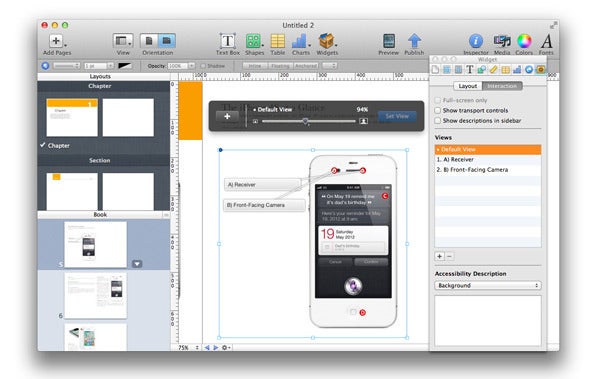Select page 5 thumbnail in Book
Screen dimensions: 606x379
(x=95, y=245)
